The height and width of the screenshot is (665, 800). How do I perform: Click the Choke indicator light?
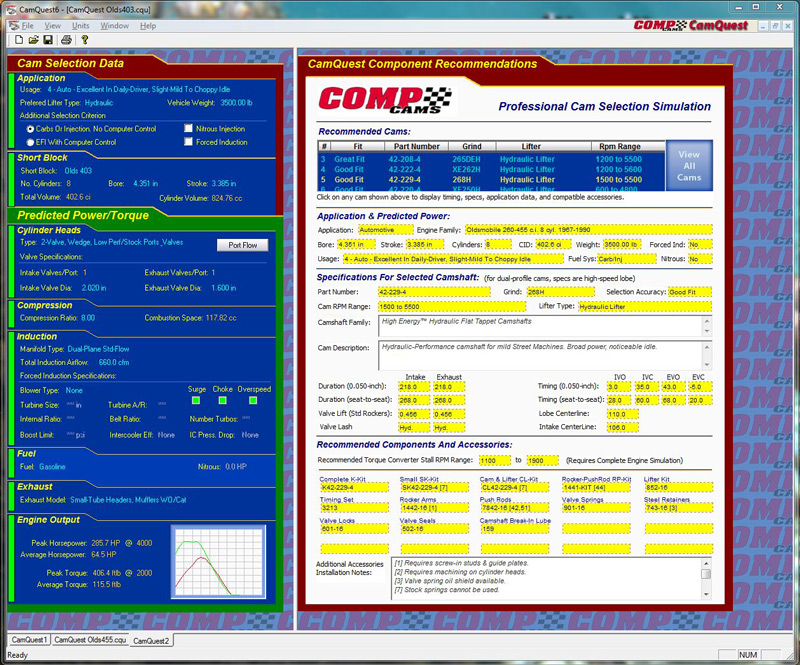(222, 401)
